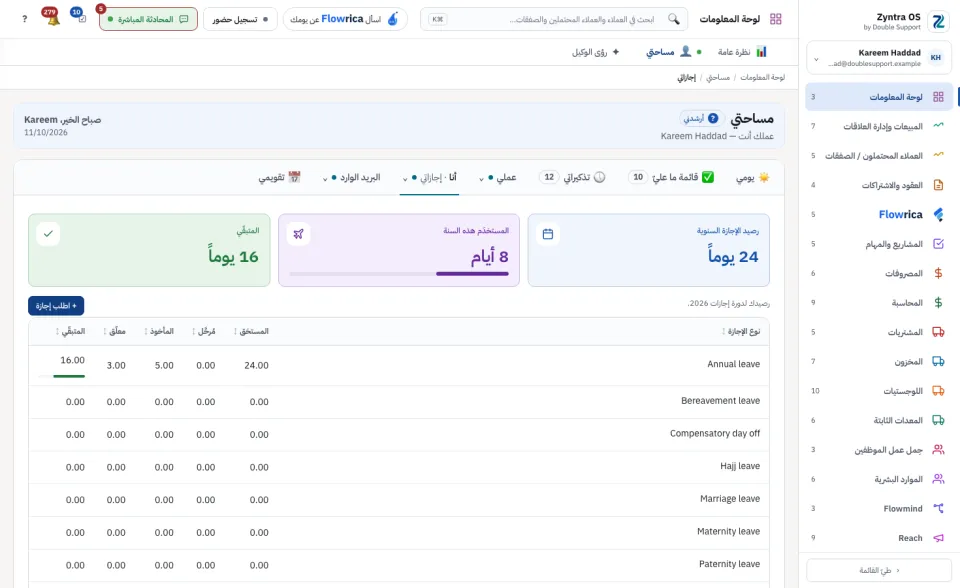This screenshot has width=960, height=588.
Task: Click the request leave button
Action: coord(56,306)
